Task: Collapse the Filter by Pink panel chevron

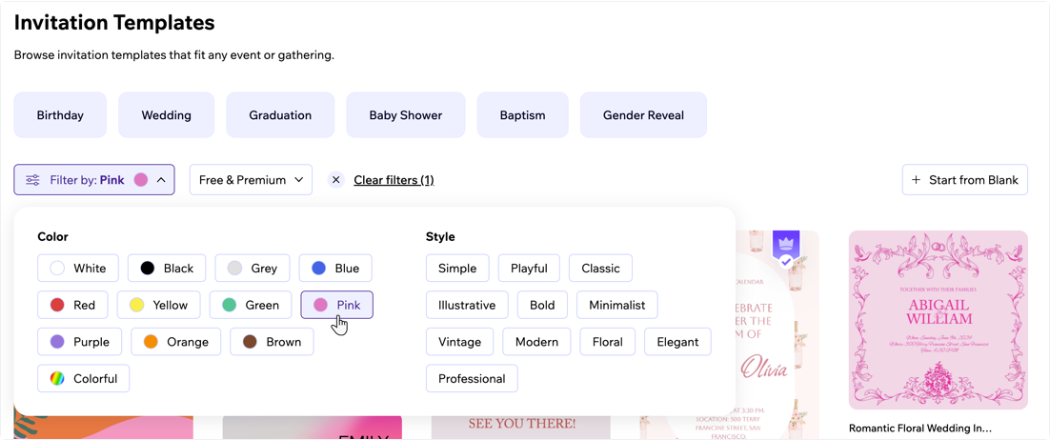Action: [161, 180]
